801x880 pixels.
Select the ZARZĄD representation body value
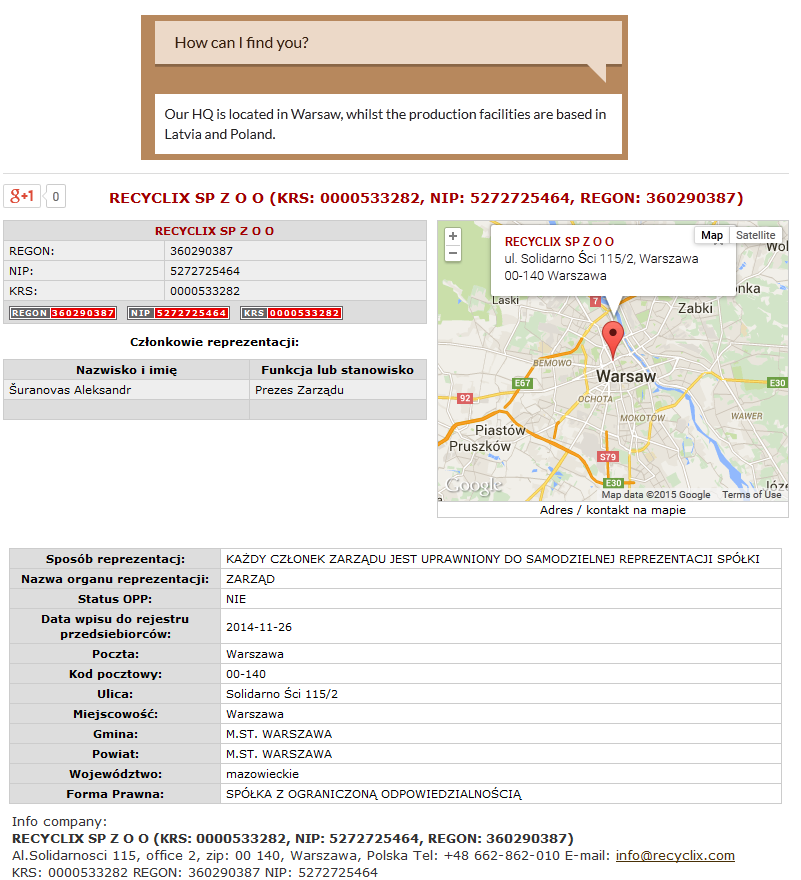coord(250,579)
